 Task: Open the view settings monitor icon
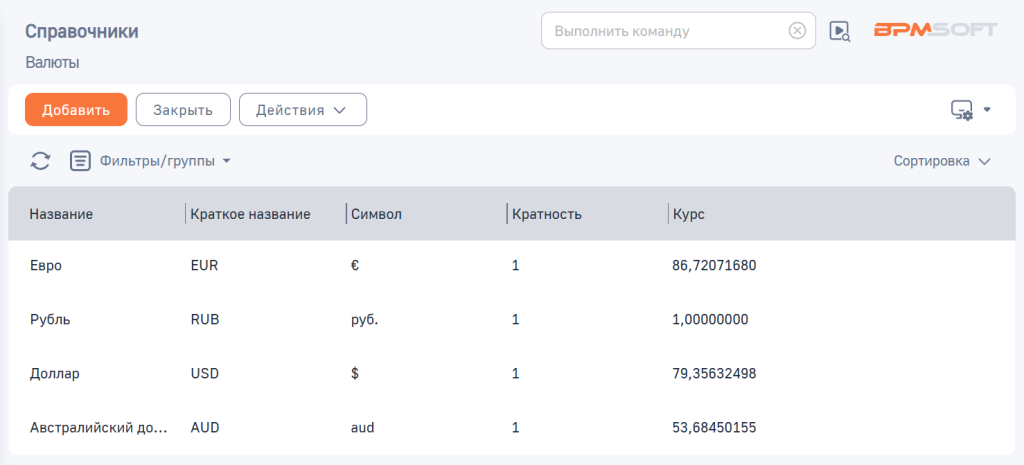click(x=962, y=110)
